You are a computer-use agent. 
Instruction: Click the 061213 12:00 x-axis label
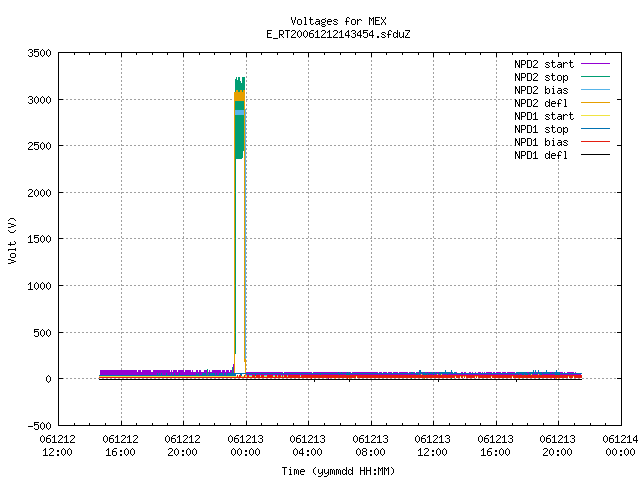point(432,446)
